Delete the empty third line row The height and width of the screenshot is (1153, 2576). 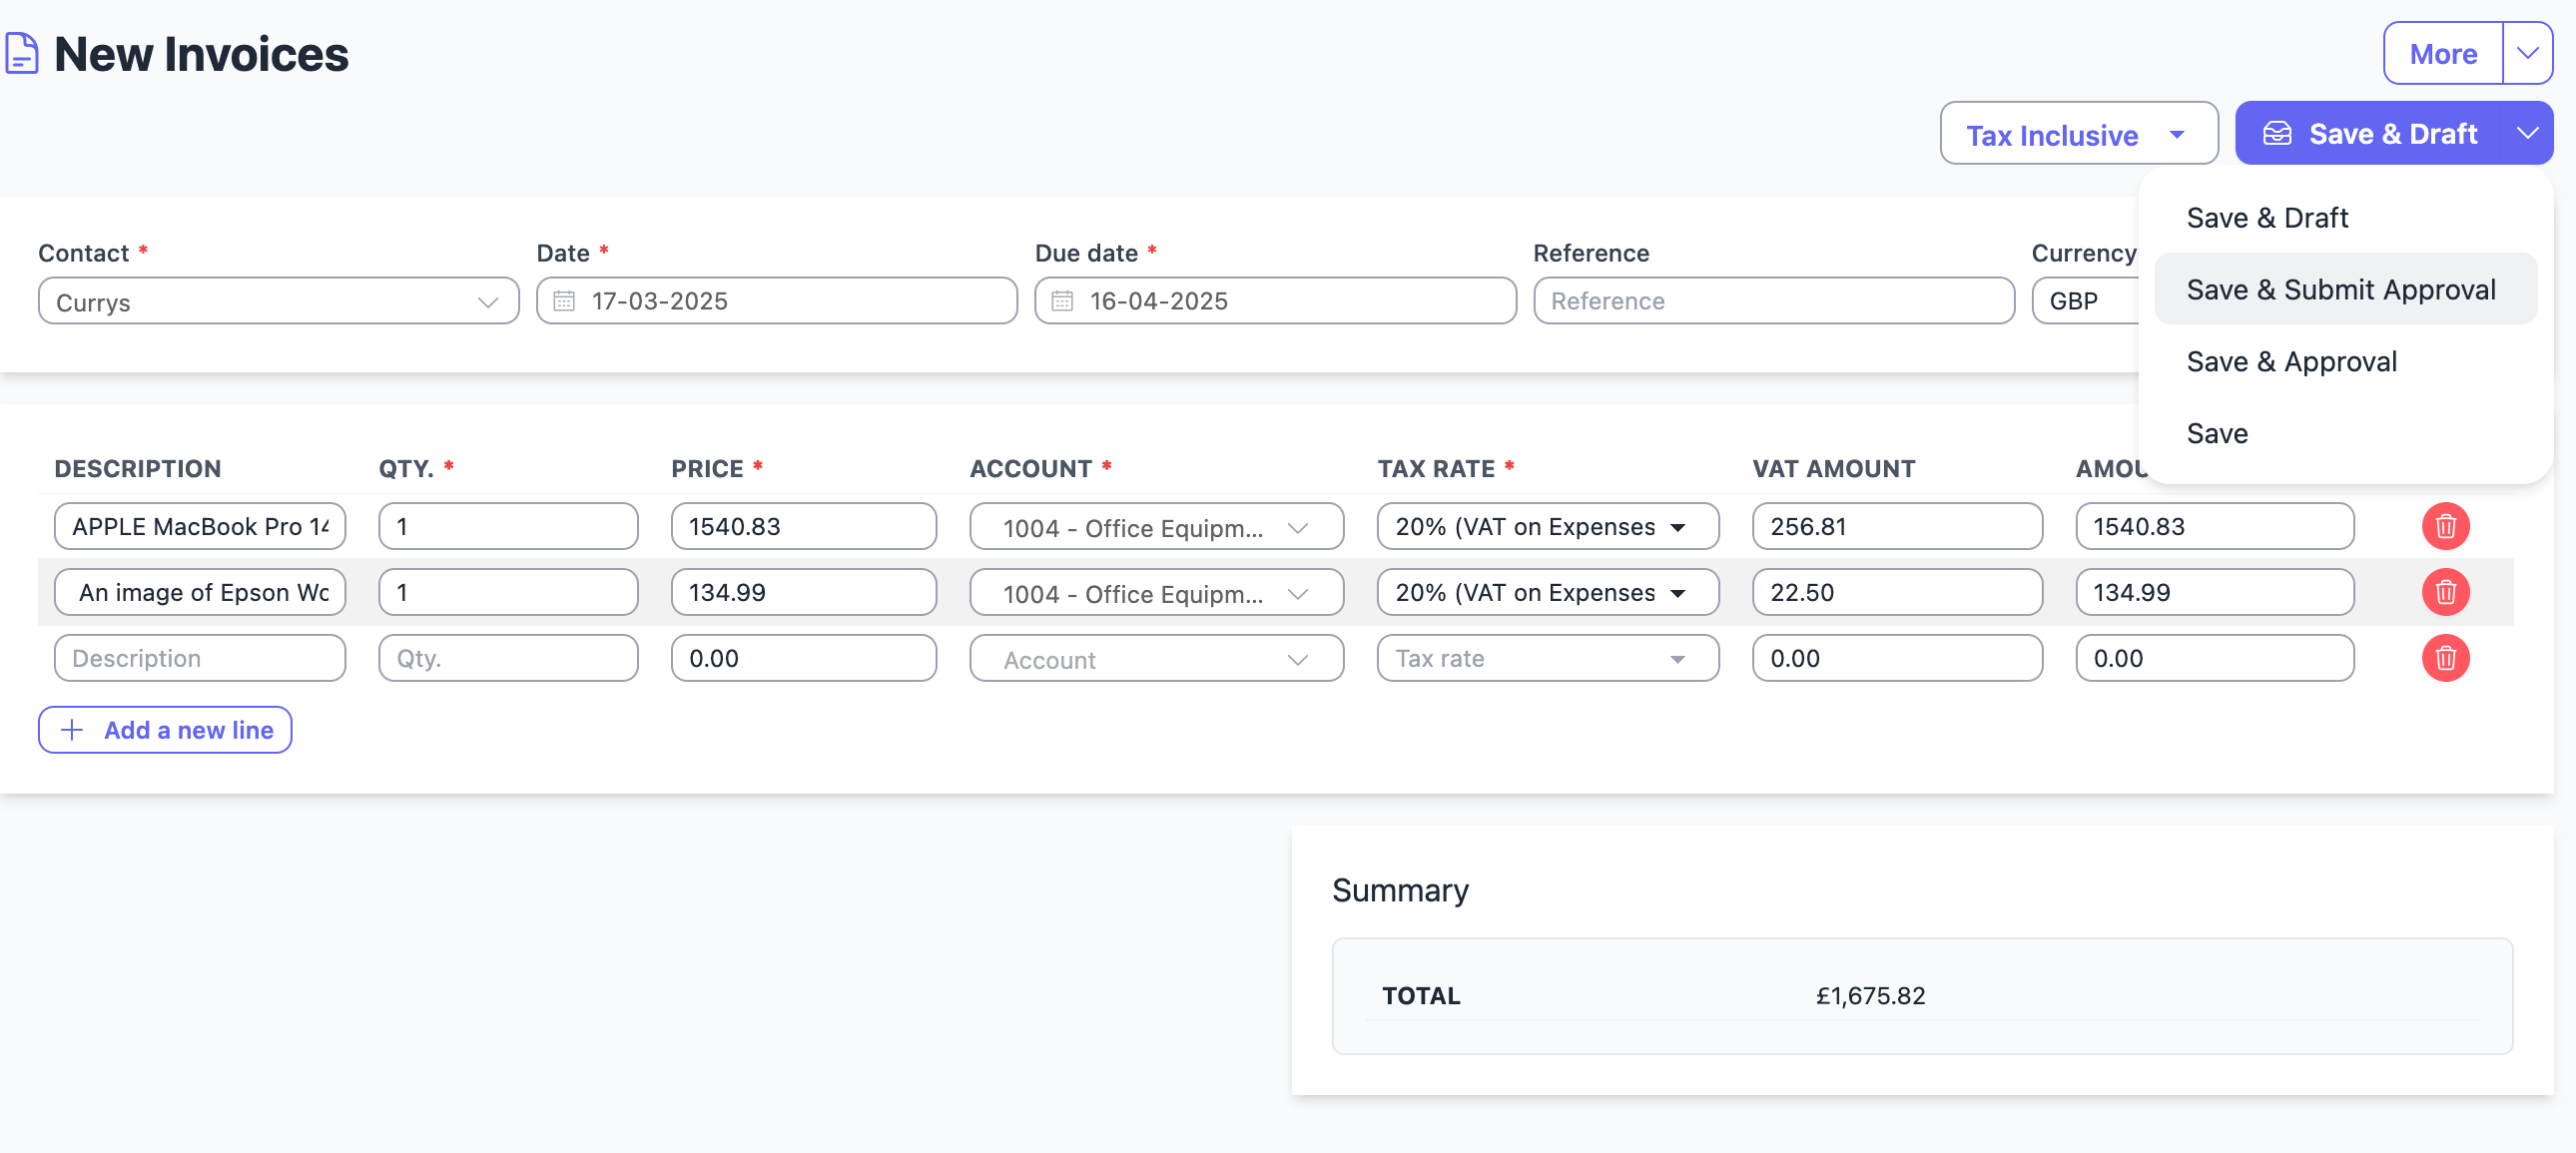[x=2445, y=658]
